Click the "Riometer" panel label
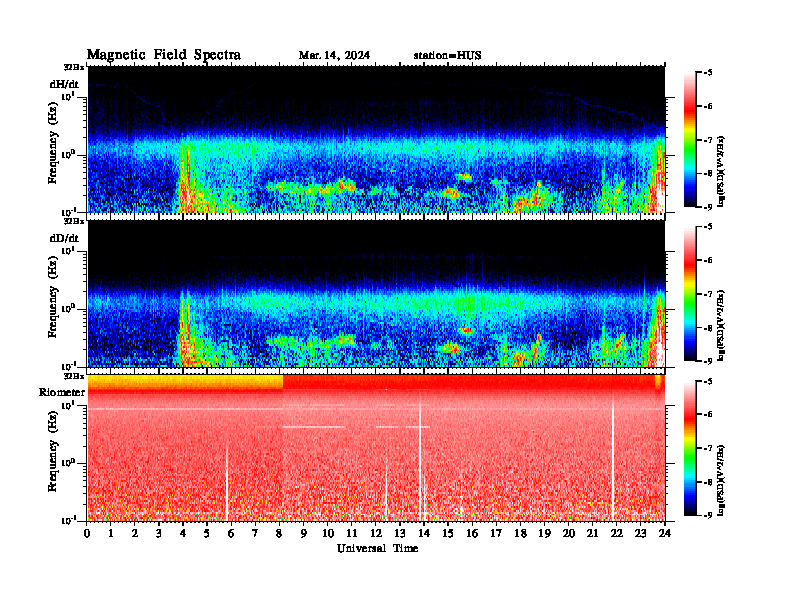Screen dimensions: 792x612 (62, 392)
